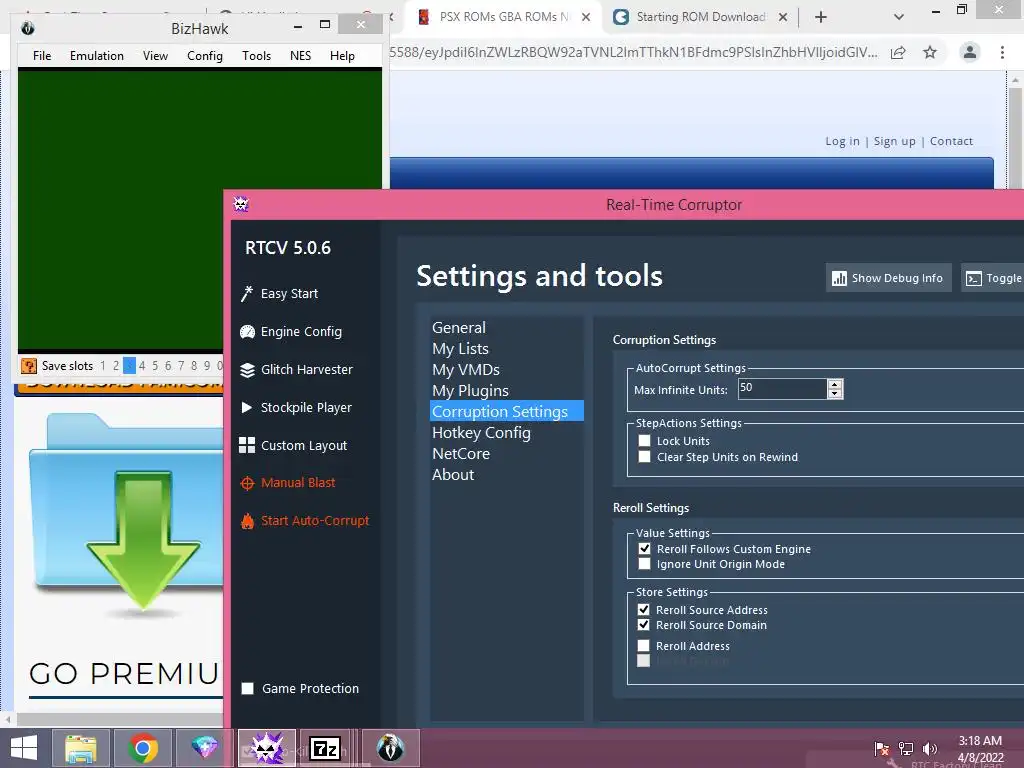Image resolution: width=1024 pixels, height=768 pixels.
Task: Open the BizHawk Tools menu
Action: click(x=257, y=56)
